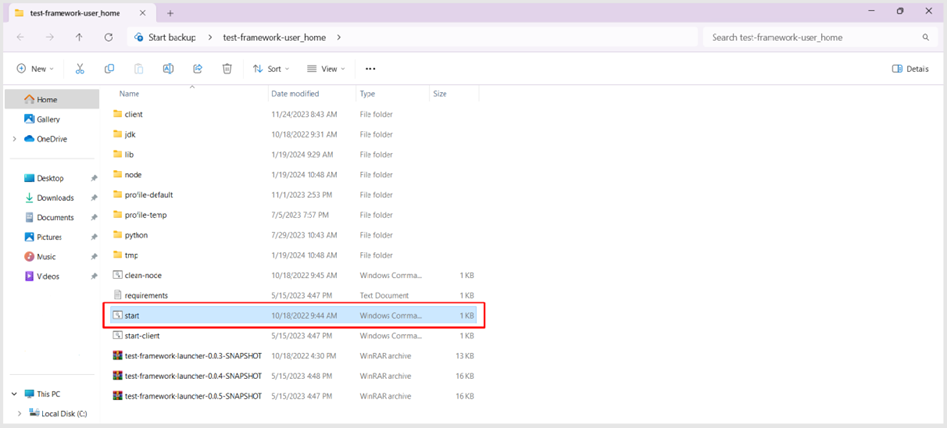Sort by Date modified column header
The image size is (947, 428).
tap(294, 93)
